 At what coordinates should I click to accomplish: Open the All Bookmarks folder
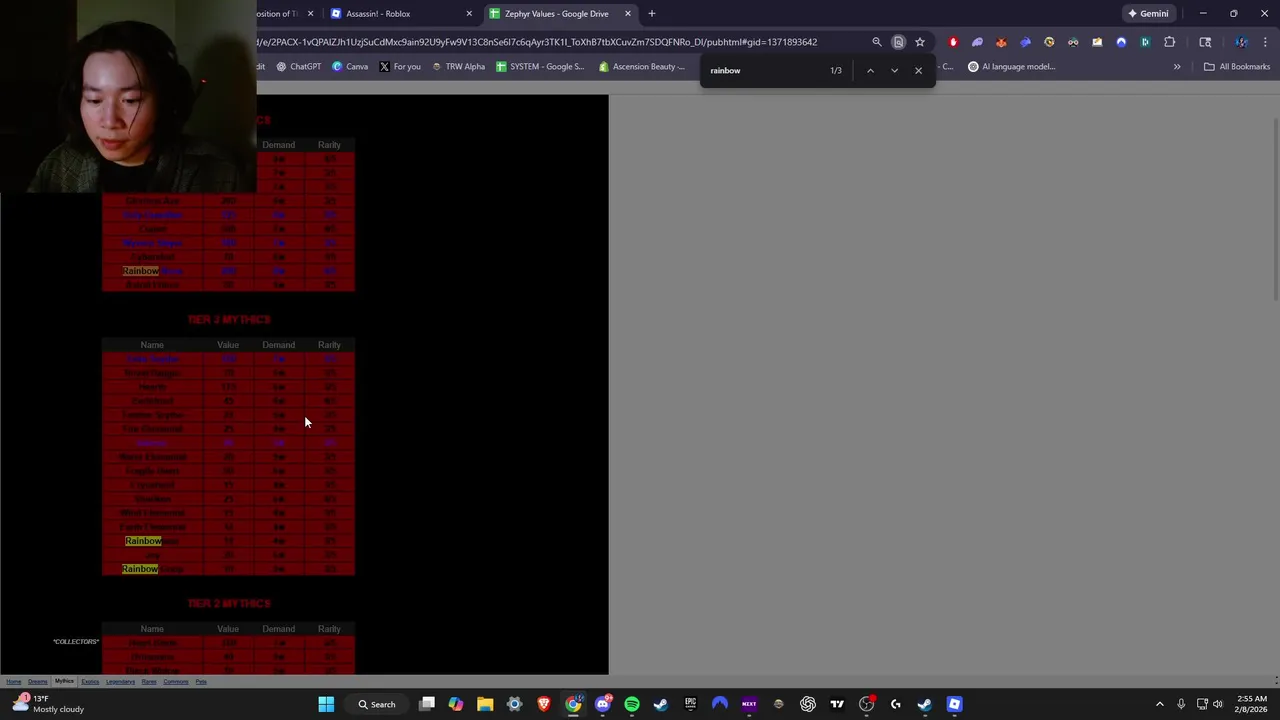tap(1237, 67)
